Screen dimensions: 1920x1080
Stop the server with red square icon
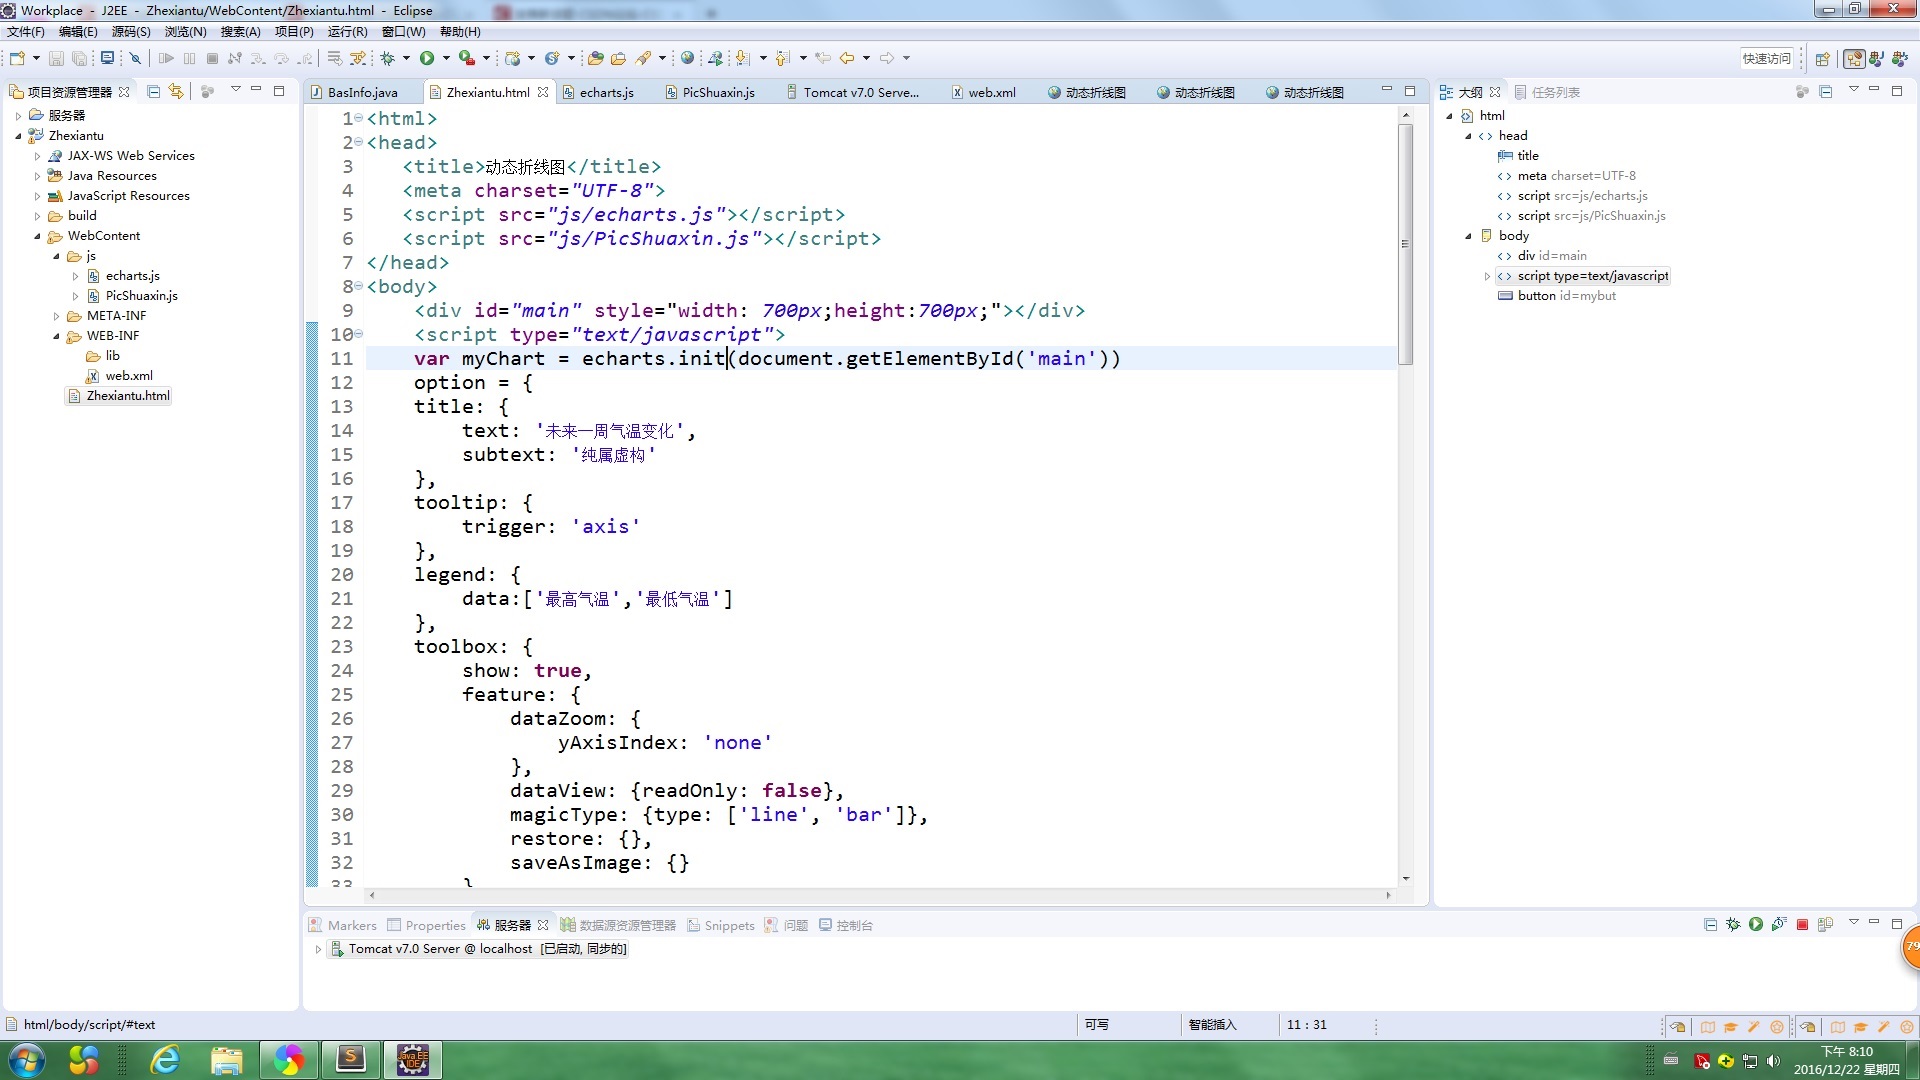(x=1802, y=924)
